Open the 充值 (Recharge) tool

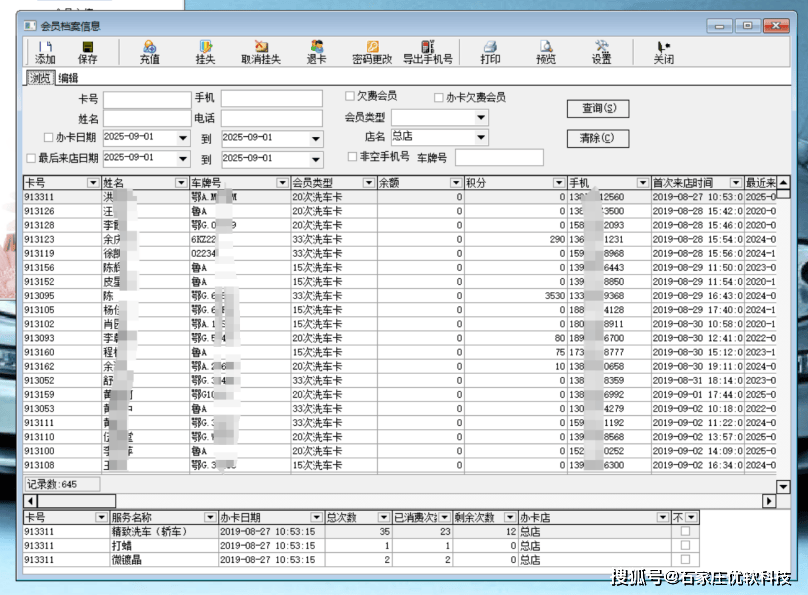tap(149, 52)
